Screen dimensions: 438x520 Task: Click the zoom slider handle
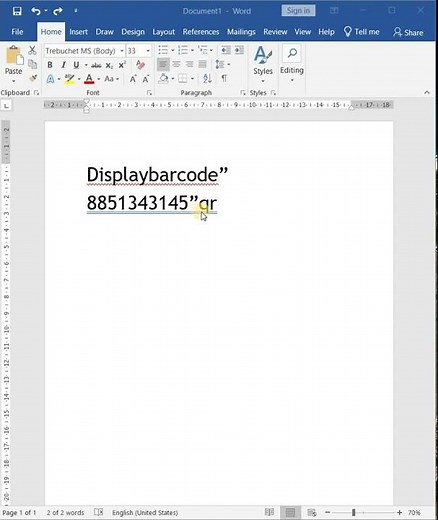point(353,512)
